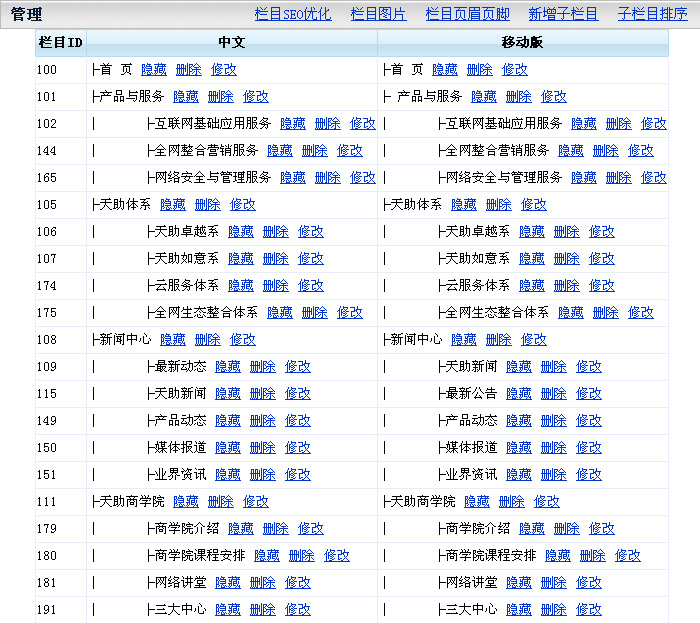The height and width of the screenshot is (623, 700).
Task: Click 修改 for 网络安全与管理服务 in 中文 column
Action: (x=363, y=178)
